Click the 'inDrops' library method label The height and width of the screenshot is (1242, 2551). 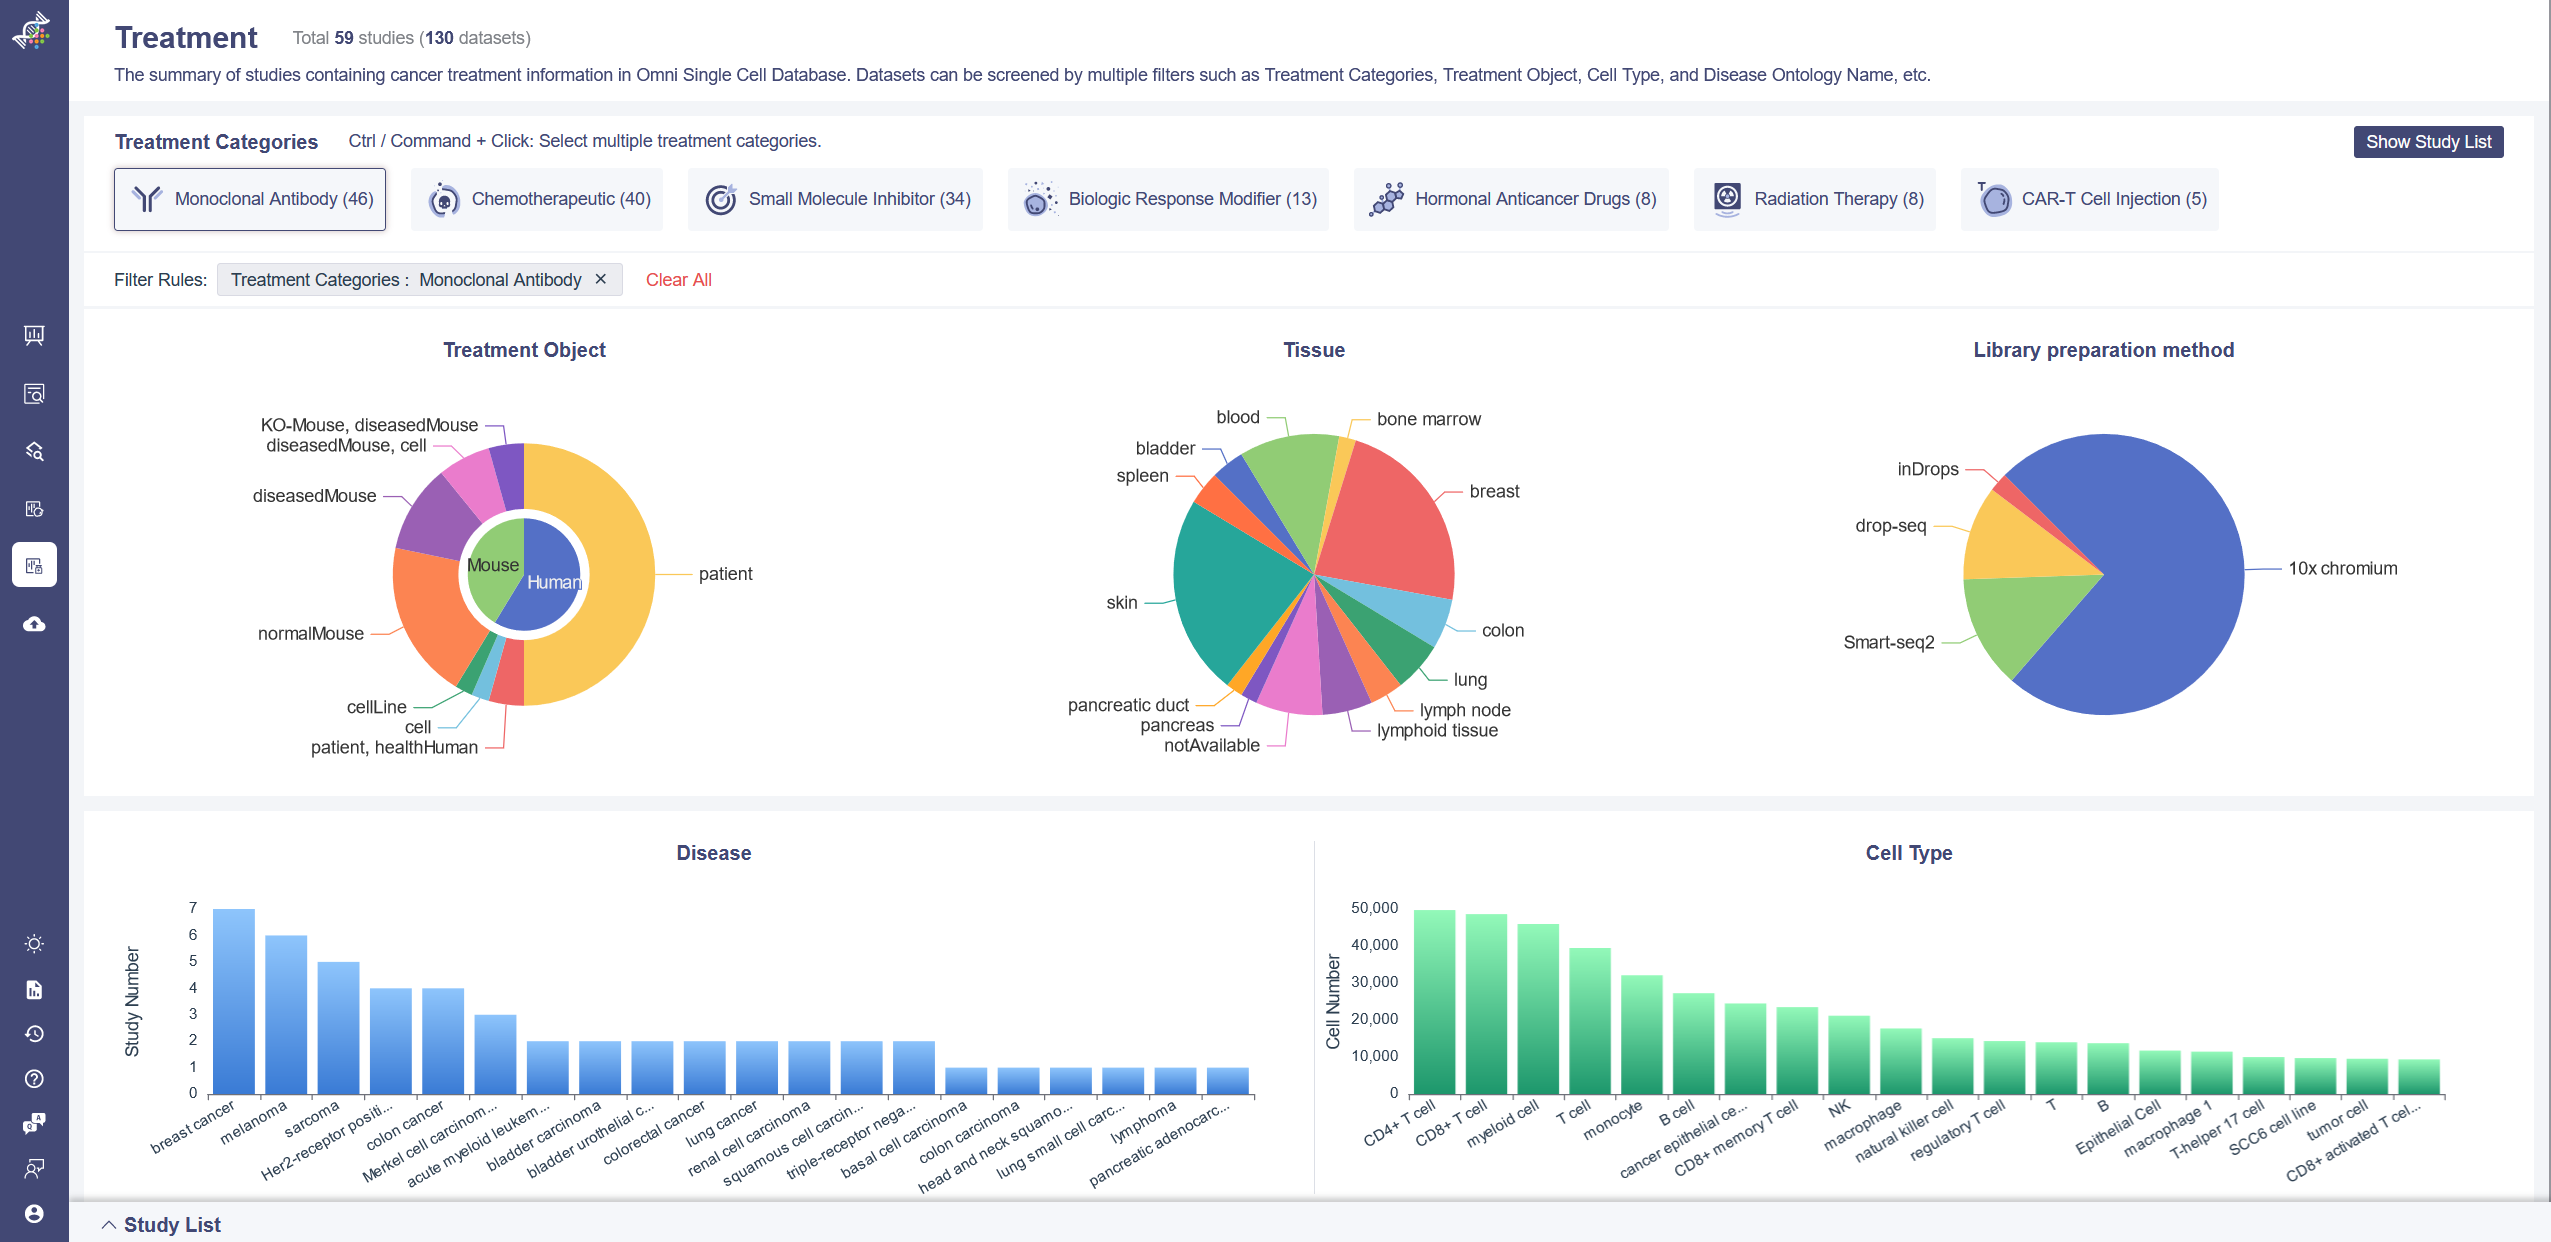(1927, 469)
